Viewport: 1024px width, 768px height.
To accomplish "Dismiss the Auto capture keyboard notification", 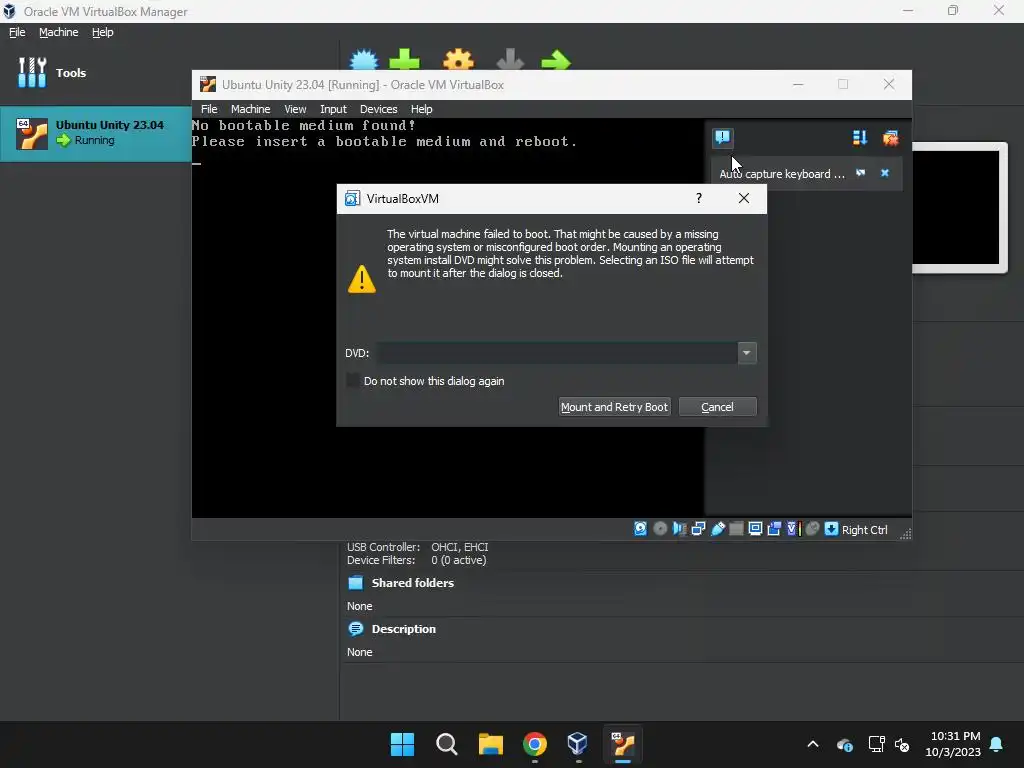I will 885,173.
